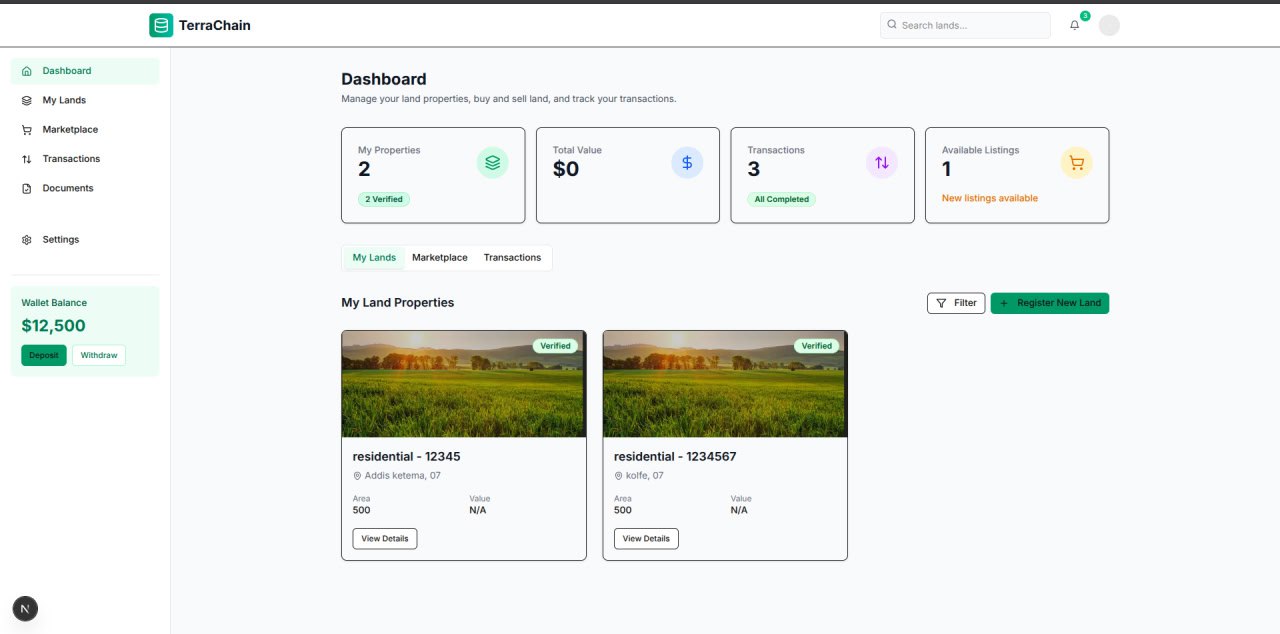The width and height of the screenshot is (1280, 634).
Task: Select My Lands in the sidebar
Action: [63, 100]
